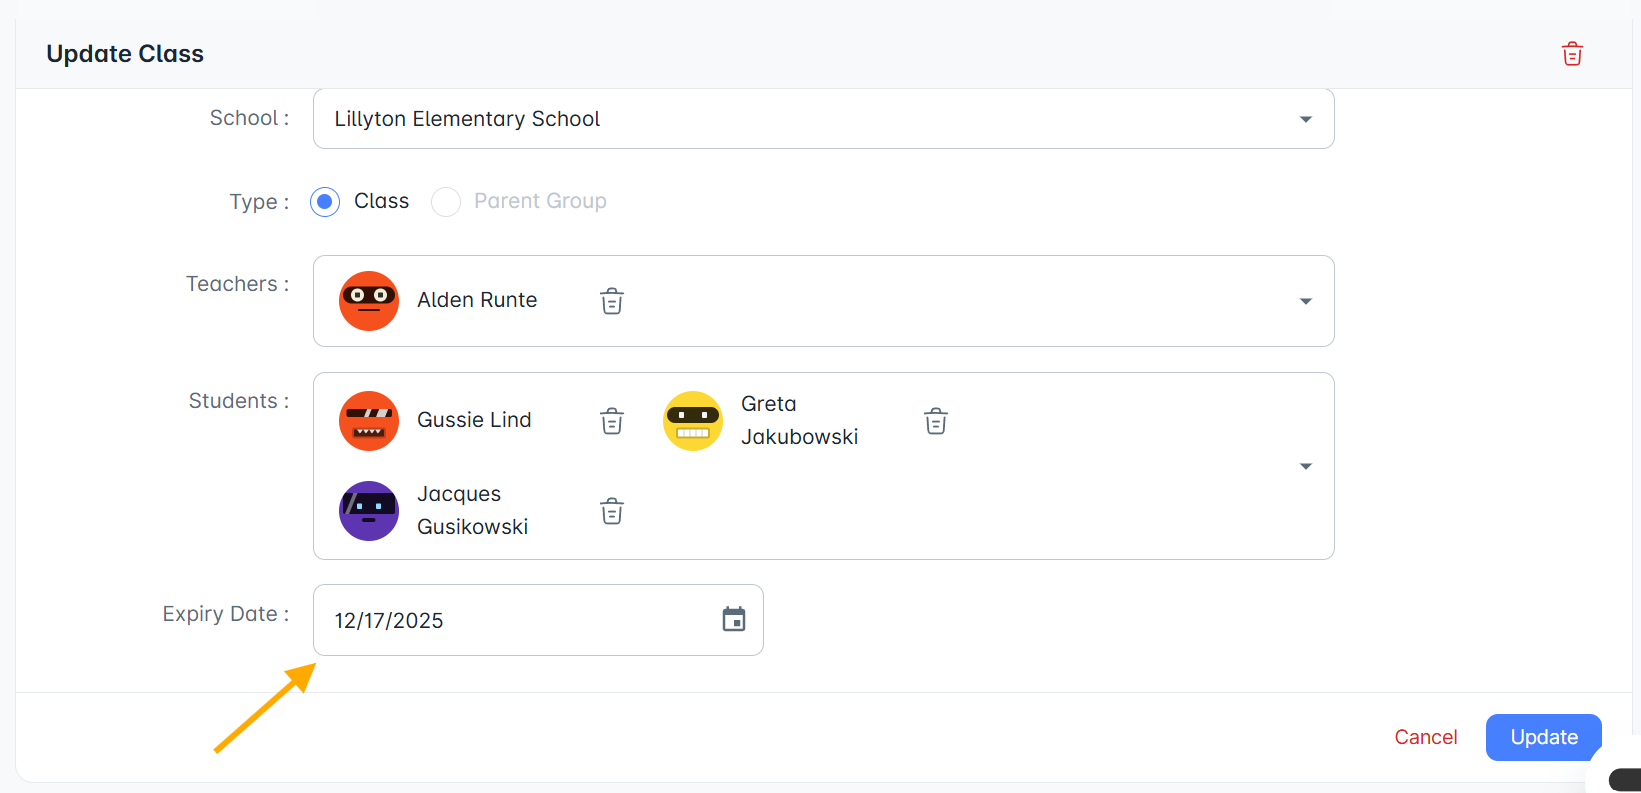Click the red delete class trash icon
1641x793 pixels.
pyautogui.click(x=1572, y=54)
